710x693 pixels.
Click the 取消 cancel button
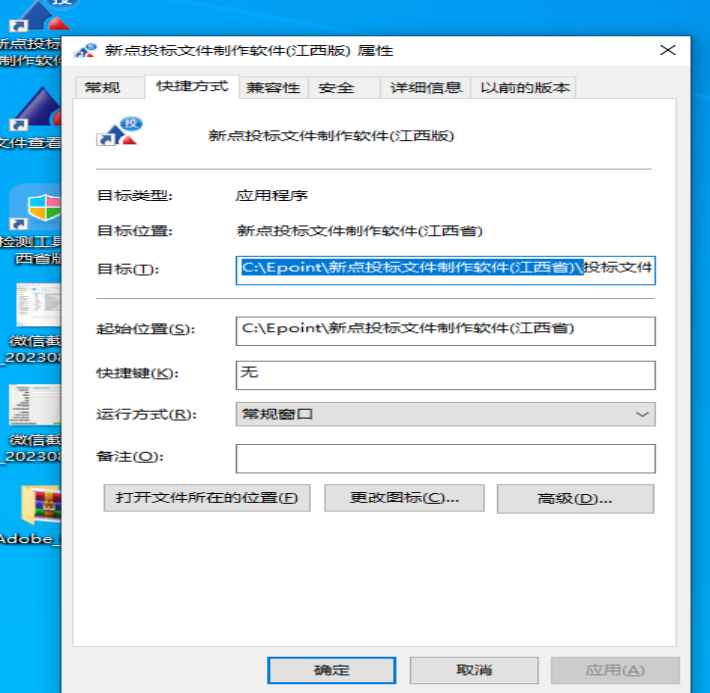point(474,670)
